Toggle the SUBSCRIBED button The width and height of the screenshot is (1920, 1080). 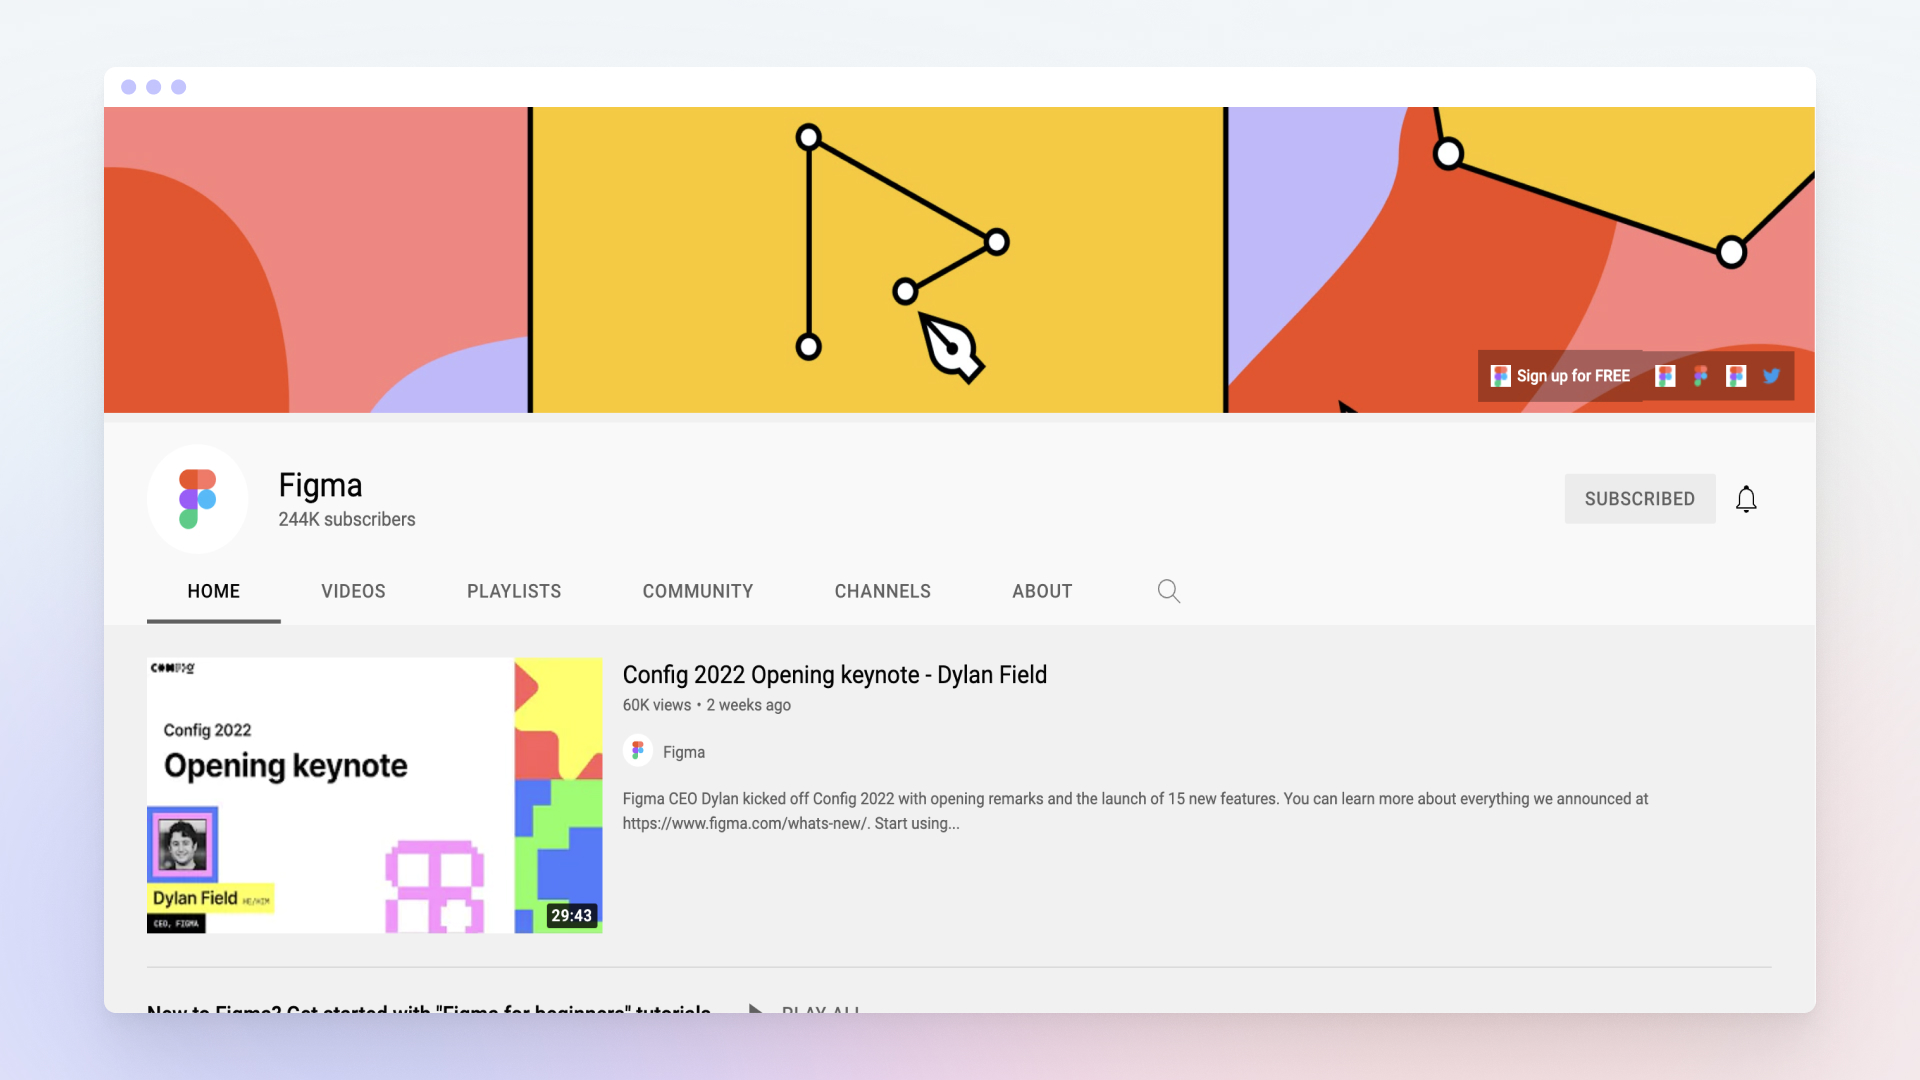click(1639, 499)
